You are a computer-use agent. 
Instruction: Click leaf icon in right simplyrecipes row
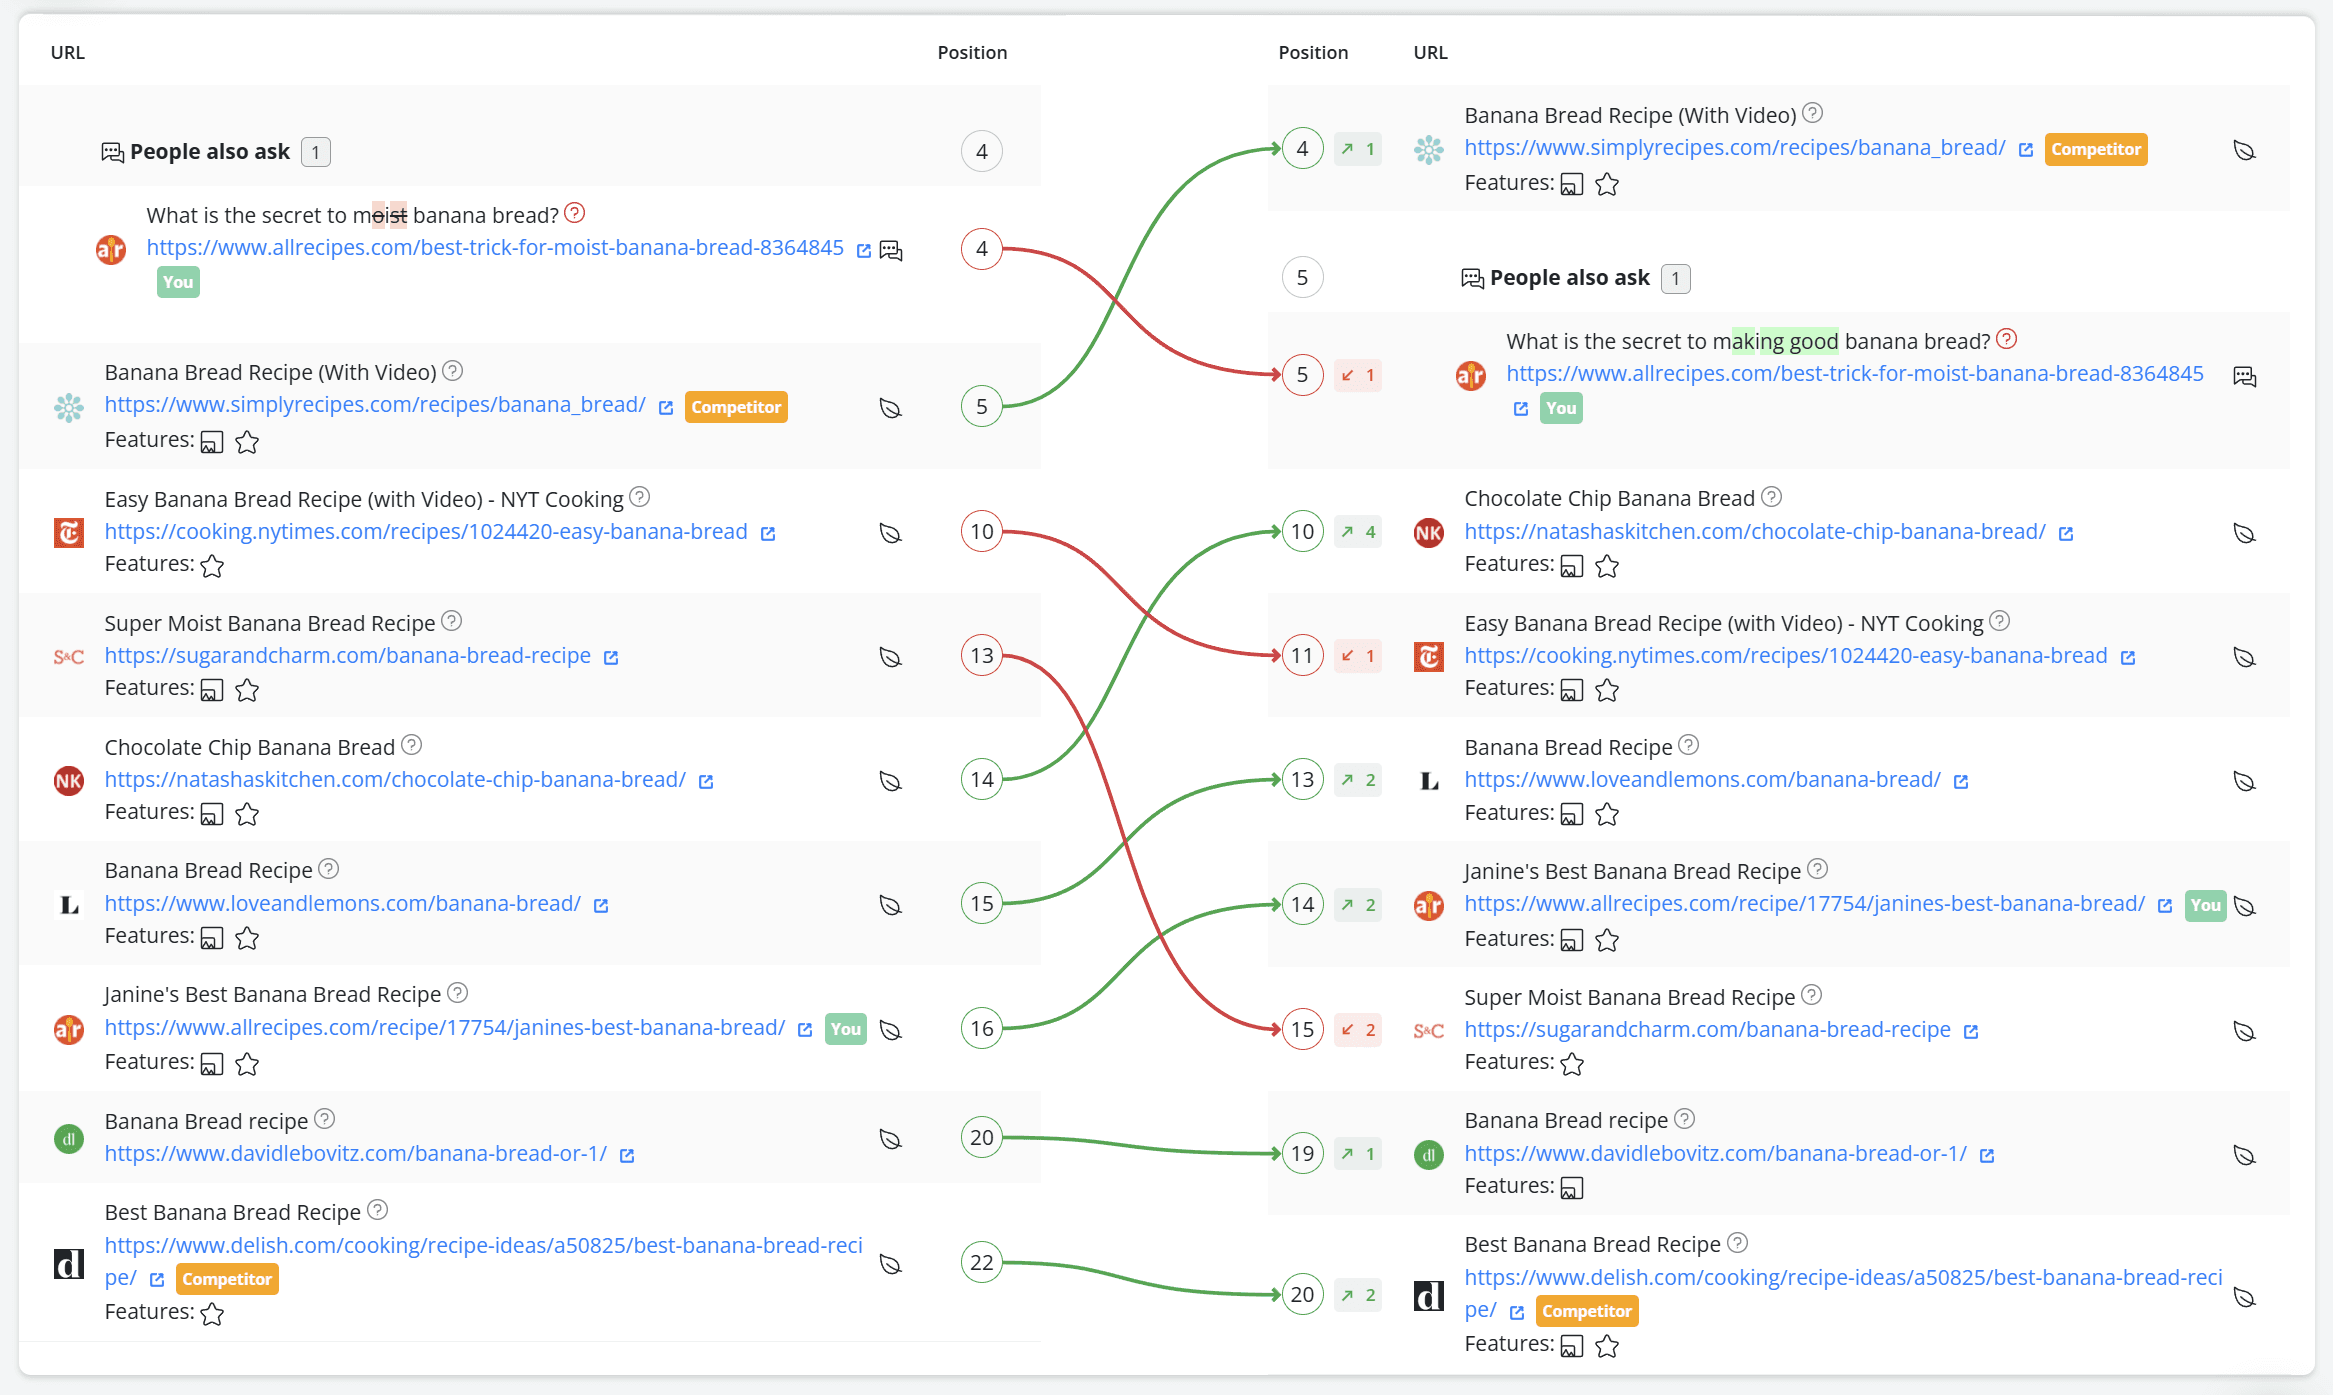click(2244, 150)
